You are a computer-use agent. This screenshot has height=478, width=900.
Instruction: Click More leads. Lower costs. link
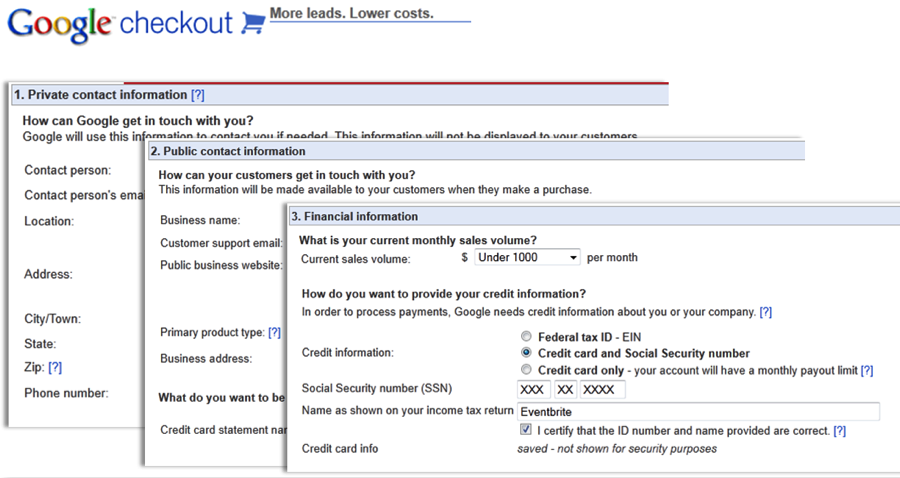click(x=352, y=13)
